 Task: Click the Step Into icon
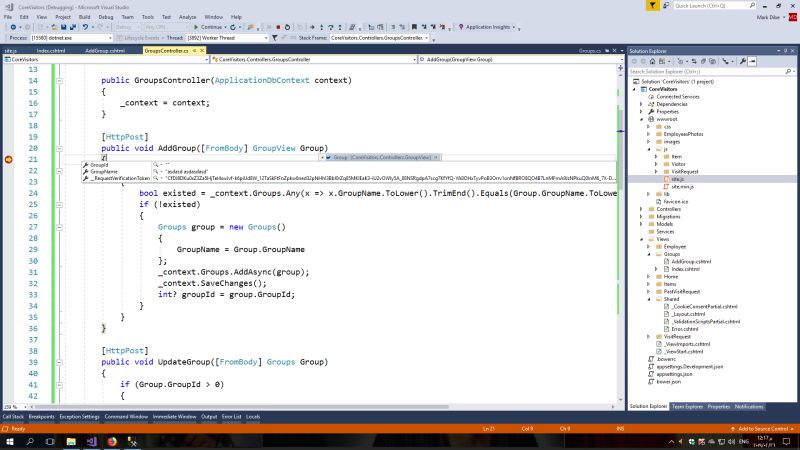[x=321, y=27]
